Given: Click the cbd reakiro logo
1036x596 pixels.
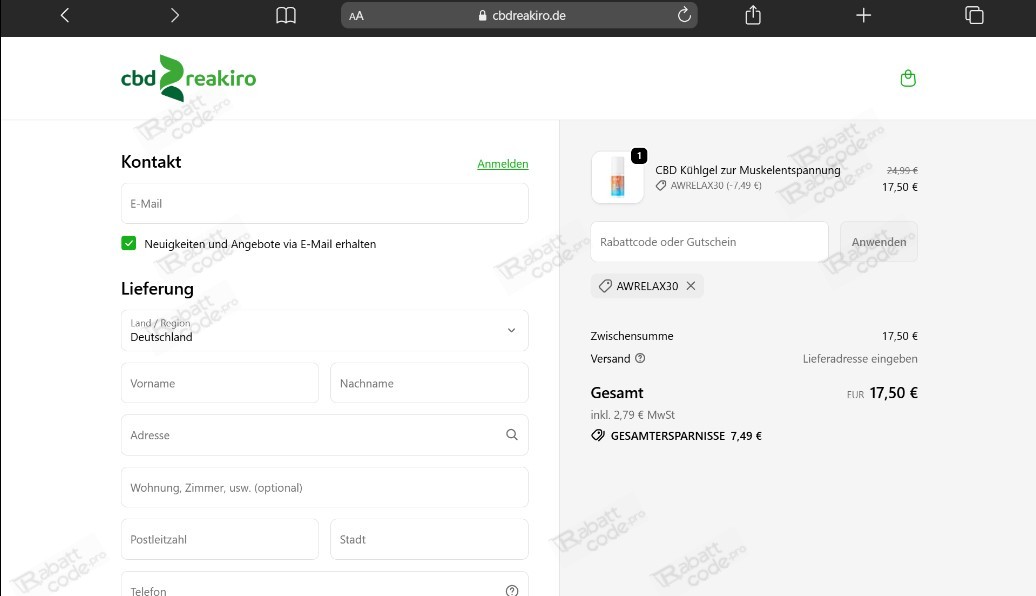Looking at the screenshot, I should (188, 76).
